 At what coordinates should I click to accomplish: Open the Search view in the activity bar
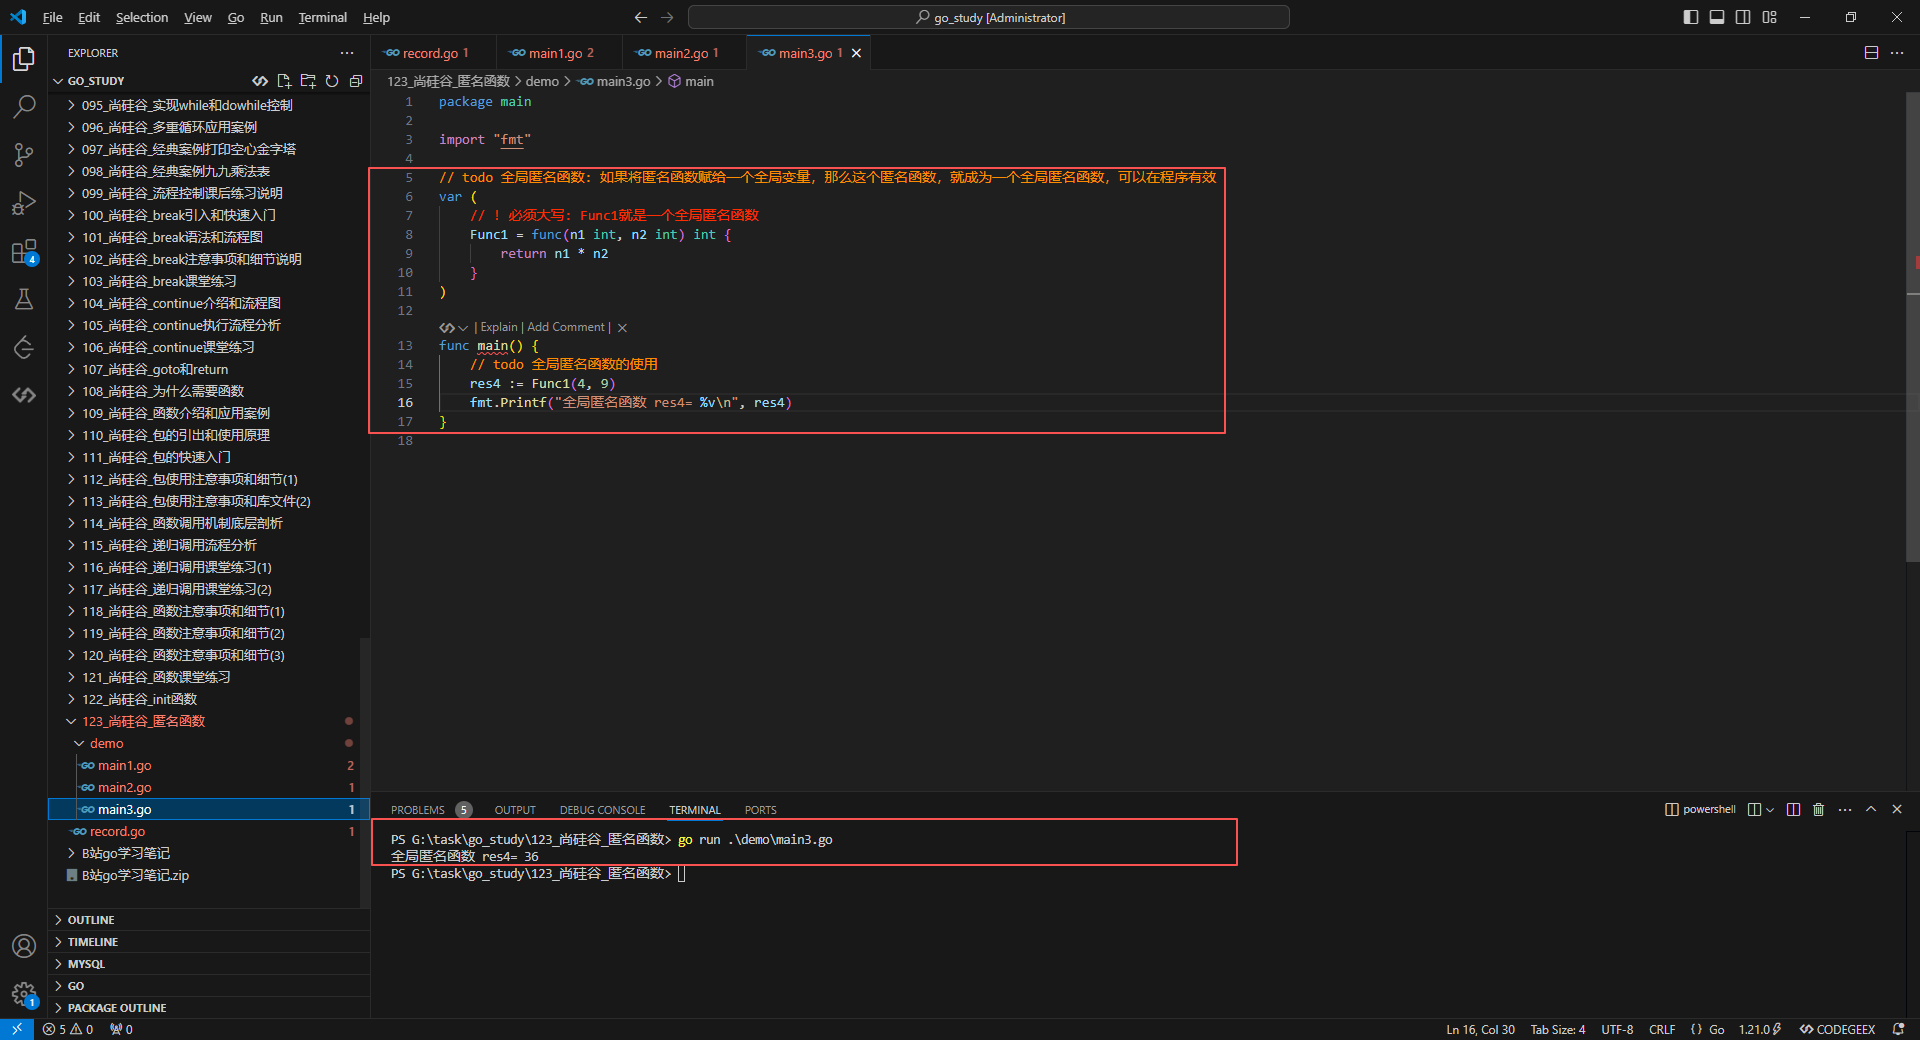(x=24, y=106)
